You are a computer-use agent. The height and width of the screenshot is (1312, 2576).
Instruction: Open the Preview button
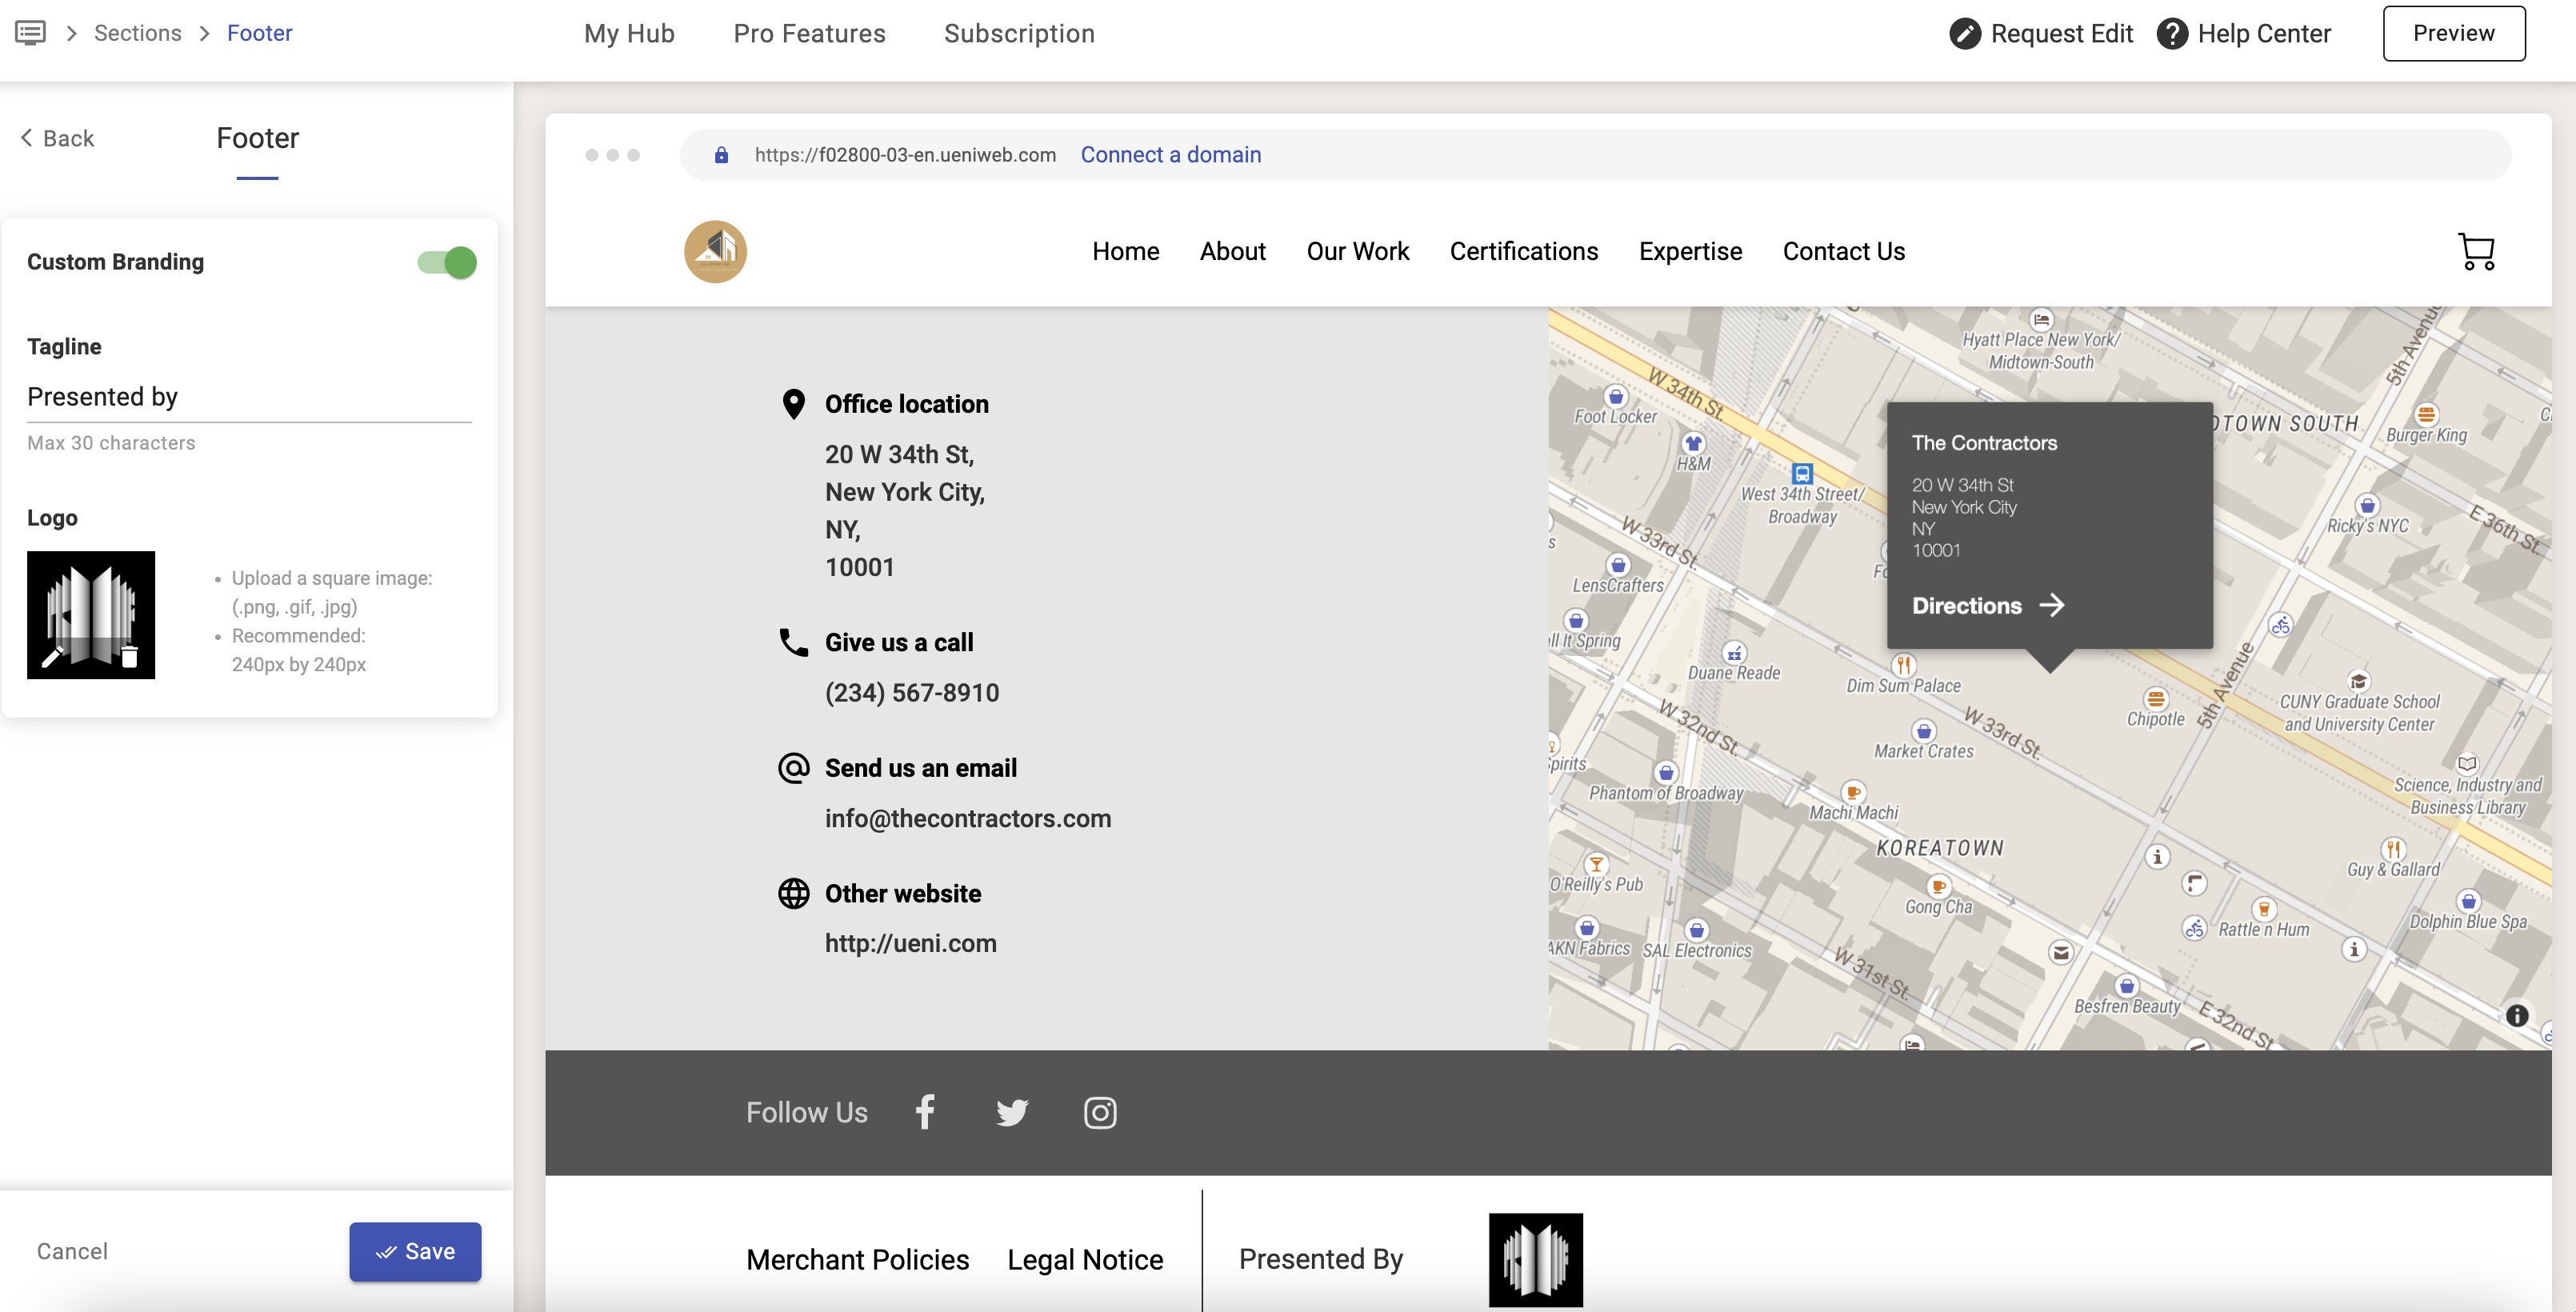pos(2453,33)
